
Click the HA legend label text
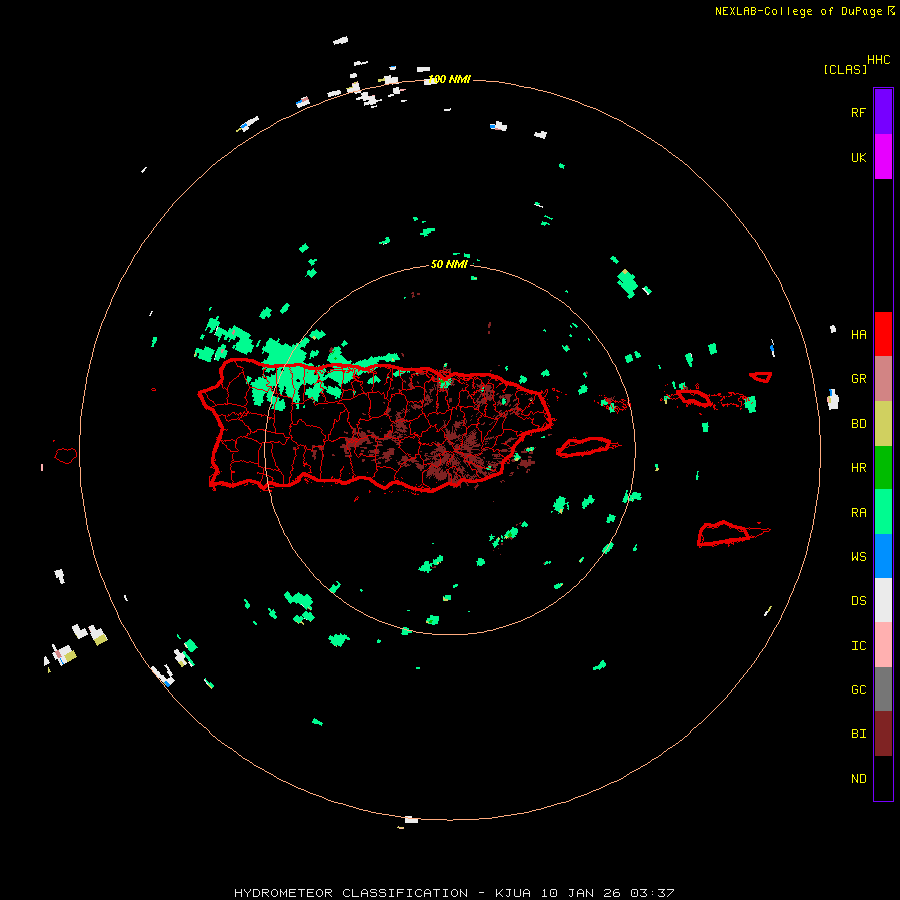[x=858, y=335]
